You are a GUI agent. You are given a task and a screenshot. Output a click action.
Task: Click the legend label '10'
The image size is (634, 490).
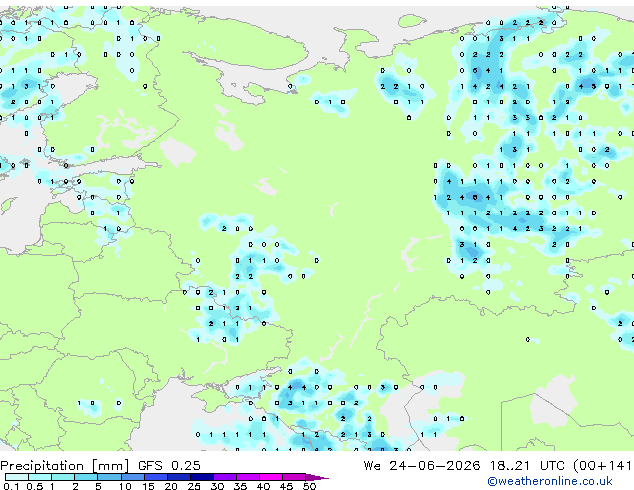125,486
